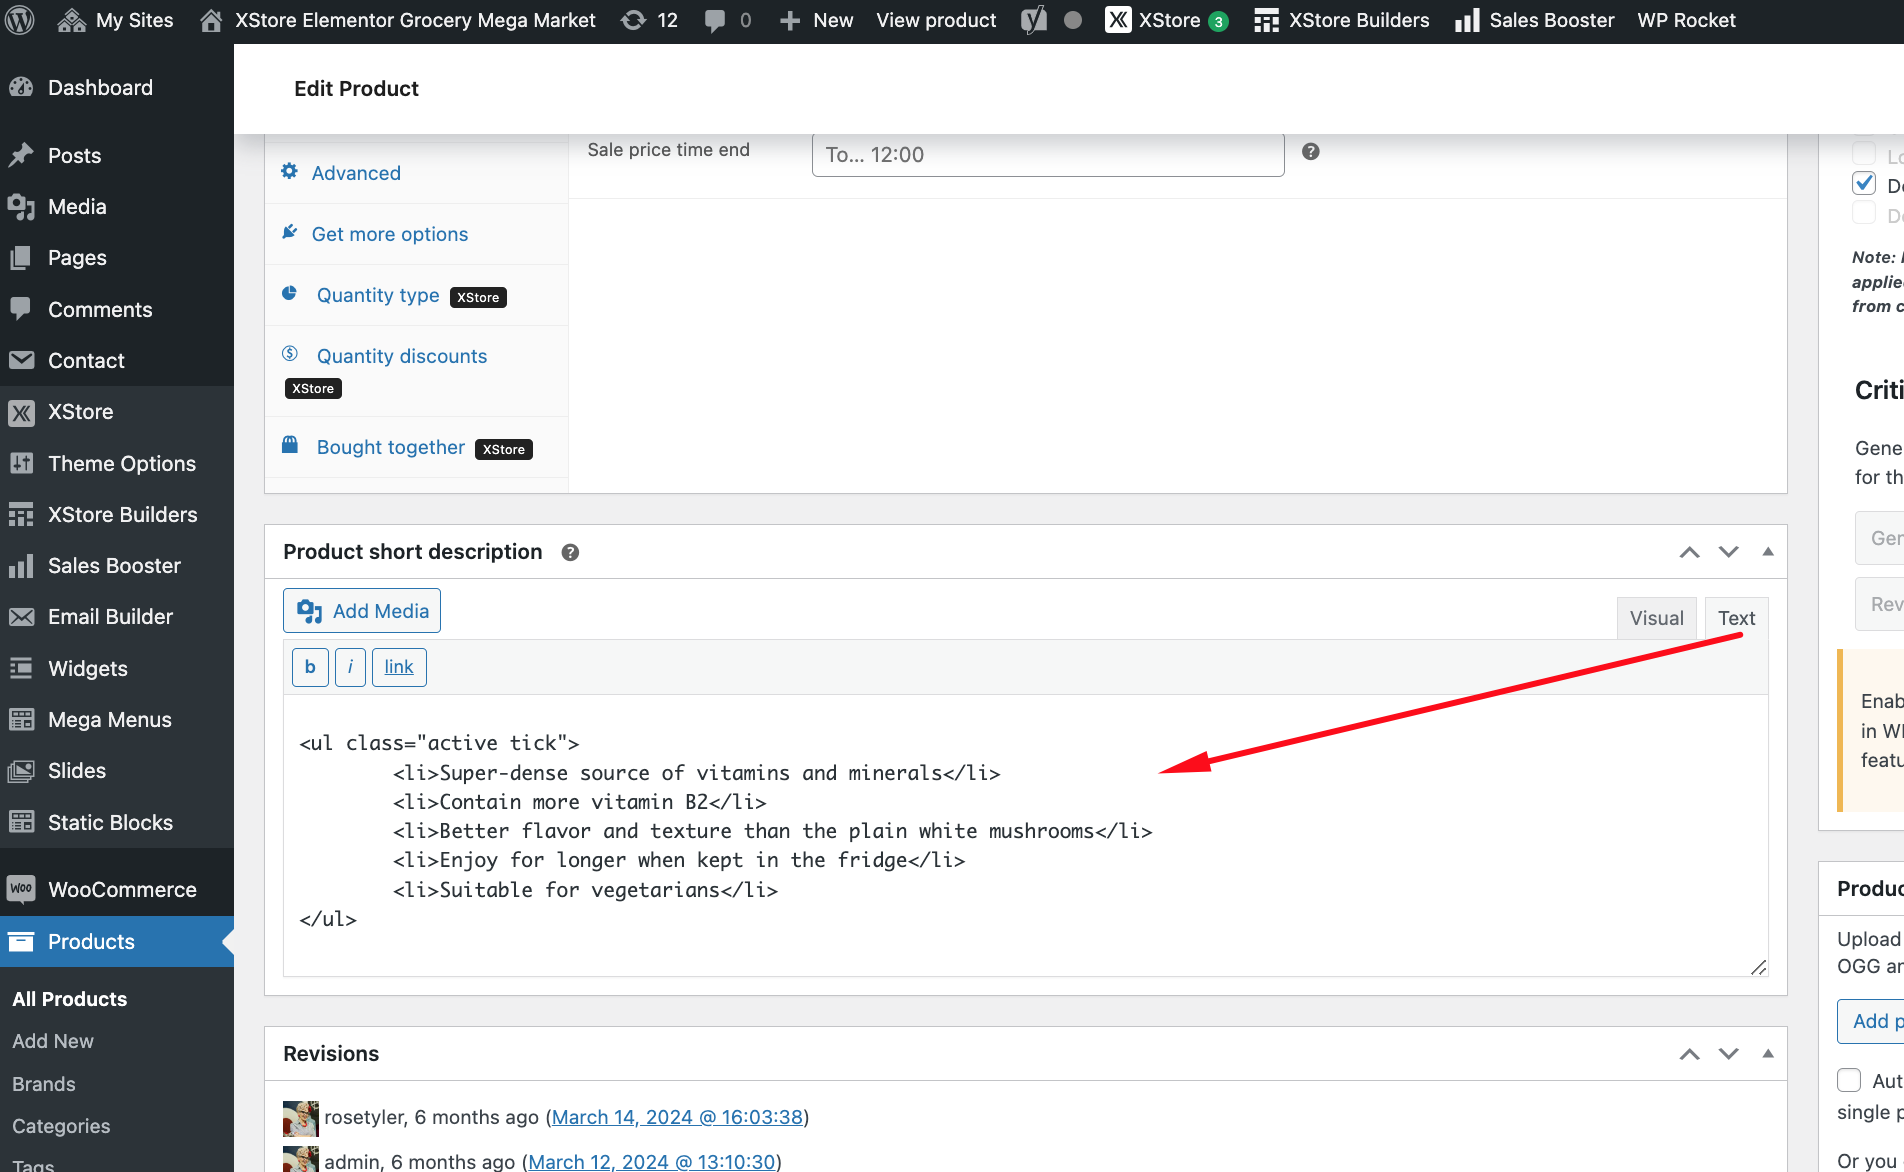
Task: Open the 12 pending updates icon
Action: click(x=650, y=20)
